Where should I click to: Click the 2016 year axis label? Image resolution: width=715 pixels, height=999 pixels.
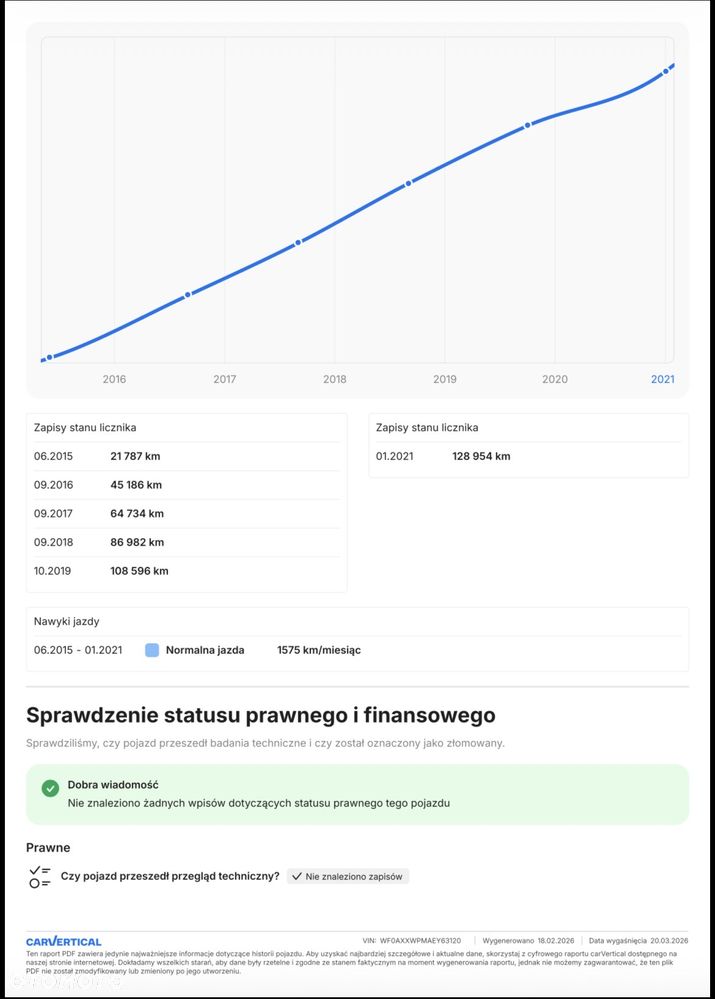coord(114,379)
